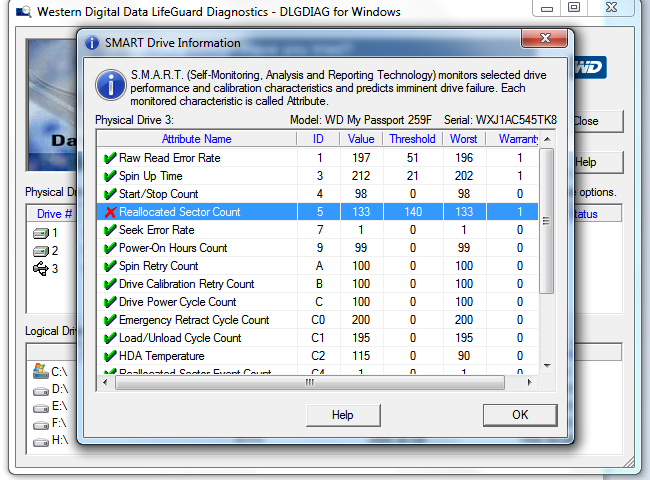Screen dimensions: 650x480
Task: Select the Emergency Retract Cycle Count row
Action: click(x=318, y=320)
